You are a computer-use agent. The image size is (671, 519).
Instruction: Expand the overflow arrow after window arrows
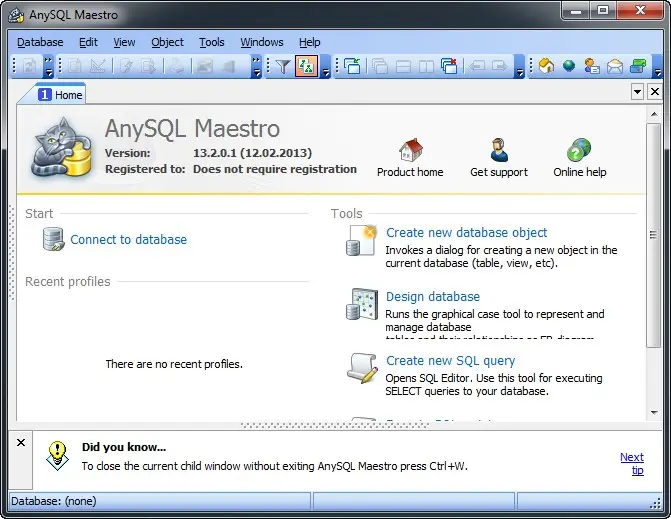click(x=520, y=66)
